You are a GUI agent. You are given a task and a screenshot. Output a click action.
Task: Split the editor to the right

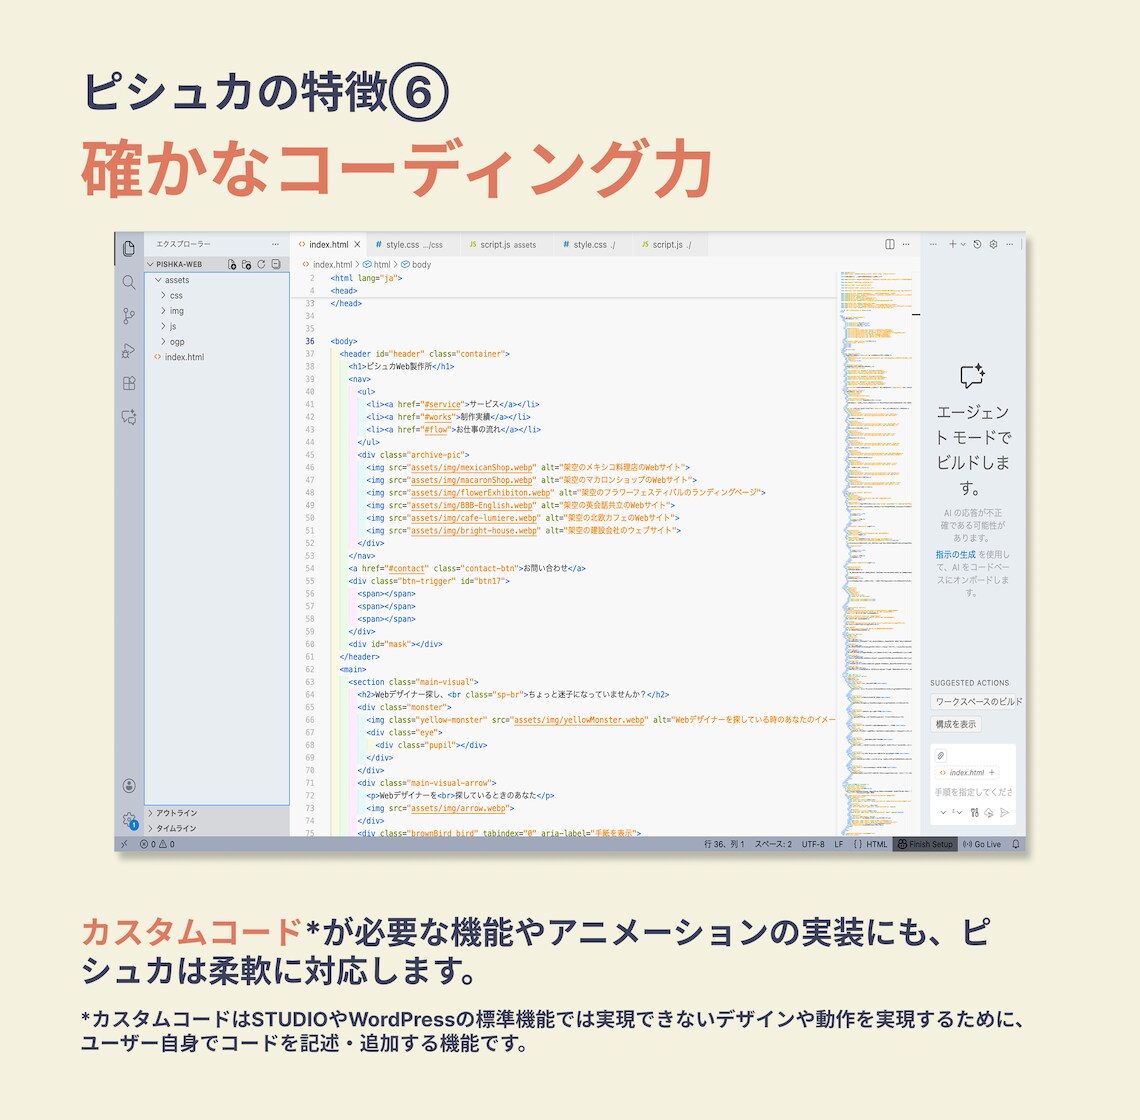pos(889,244)
